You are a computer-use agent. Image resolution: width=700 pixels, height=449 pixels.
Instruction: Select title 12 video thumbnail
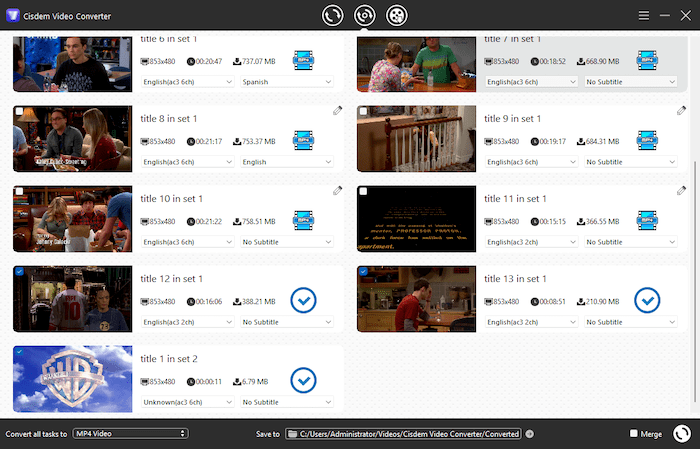[x=72, y=299]
